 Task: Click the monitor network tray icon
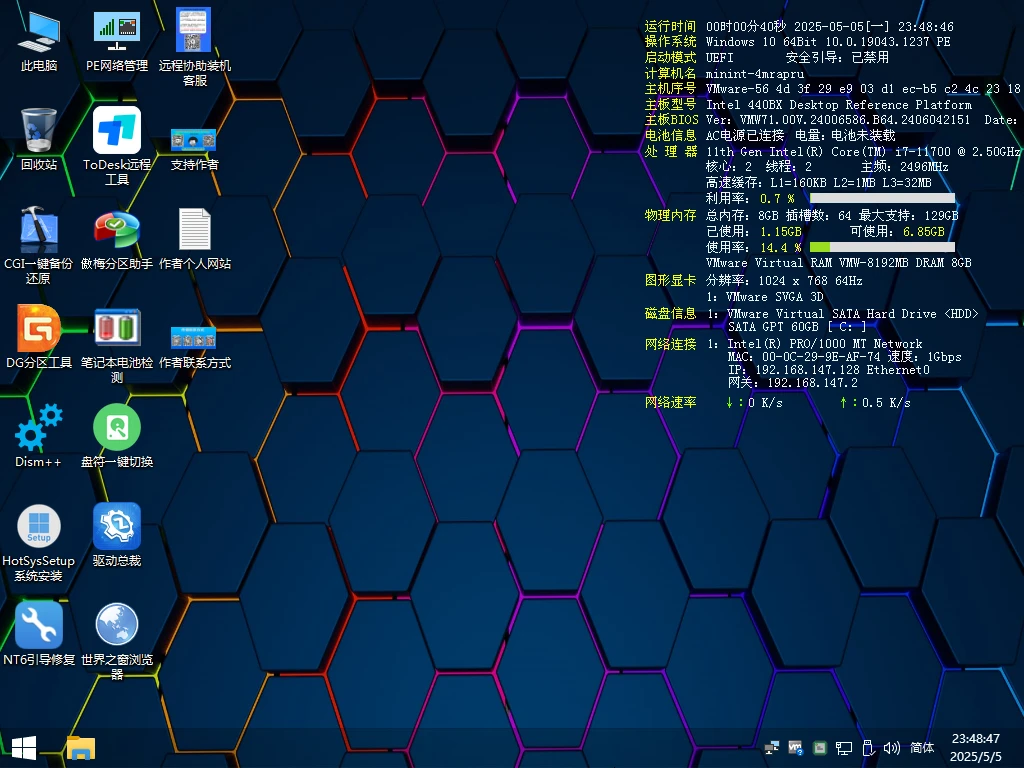pos(844,748)
